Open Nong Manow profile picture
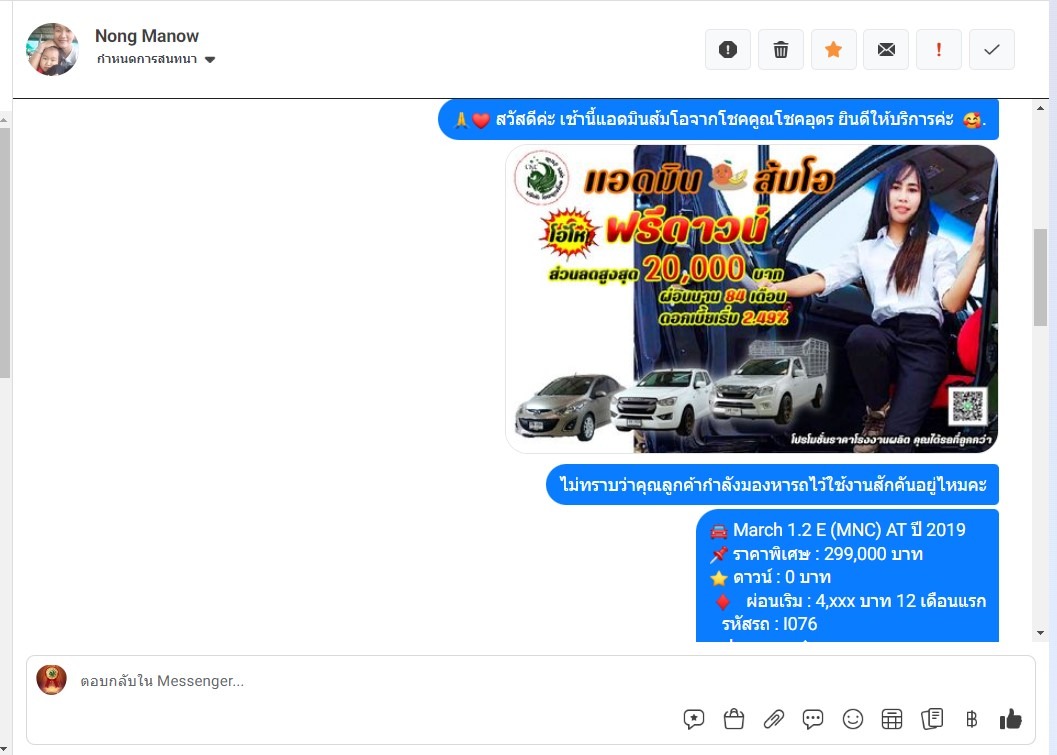 click(x=52, y=49)
